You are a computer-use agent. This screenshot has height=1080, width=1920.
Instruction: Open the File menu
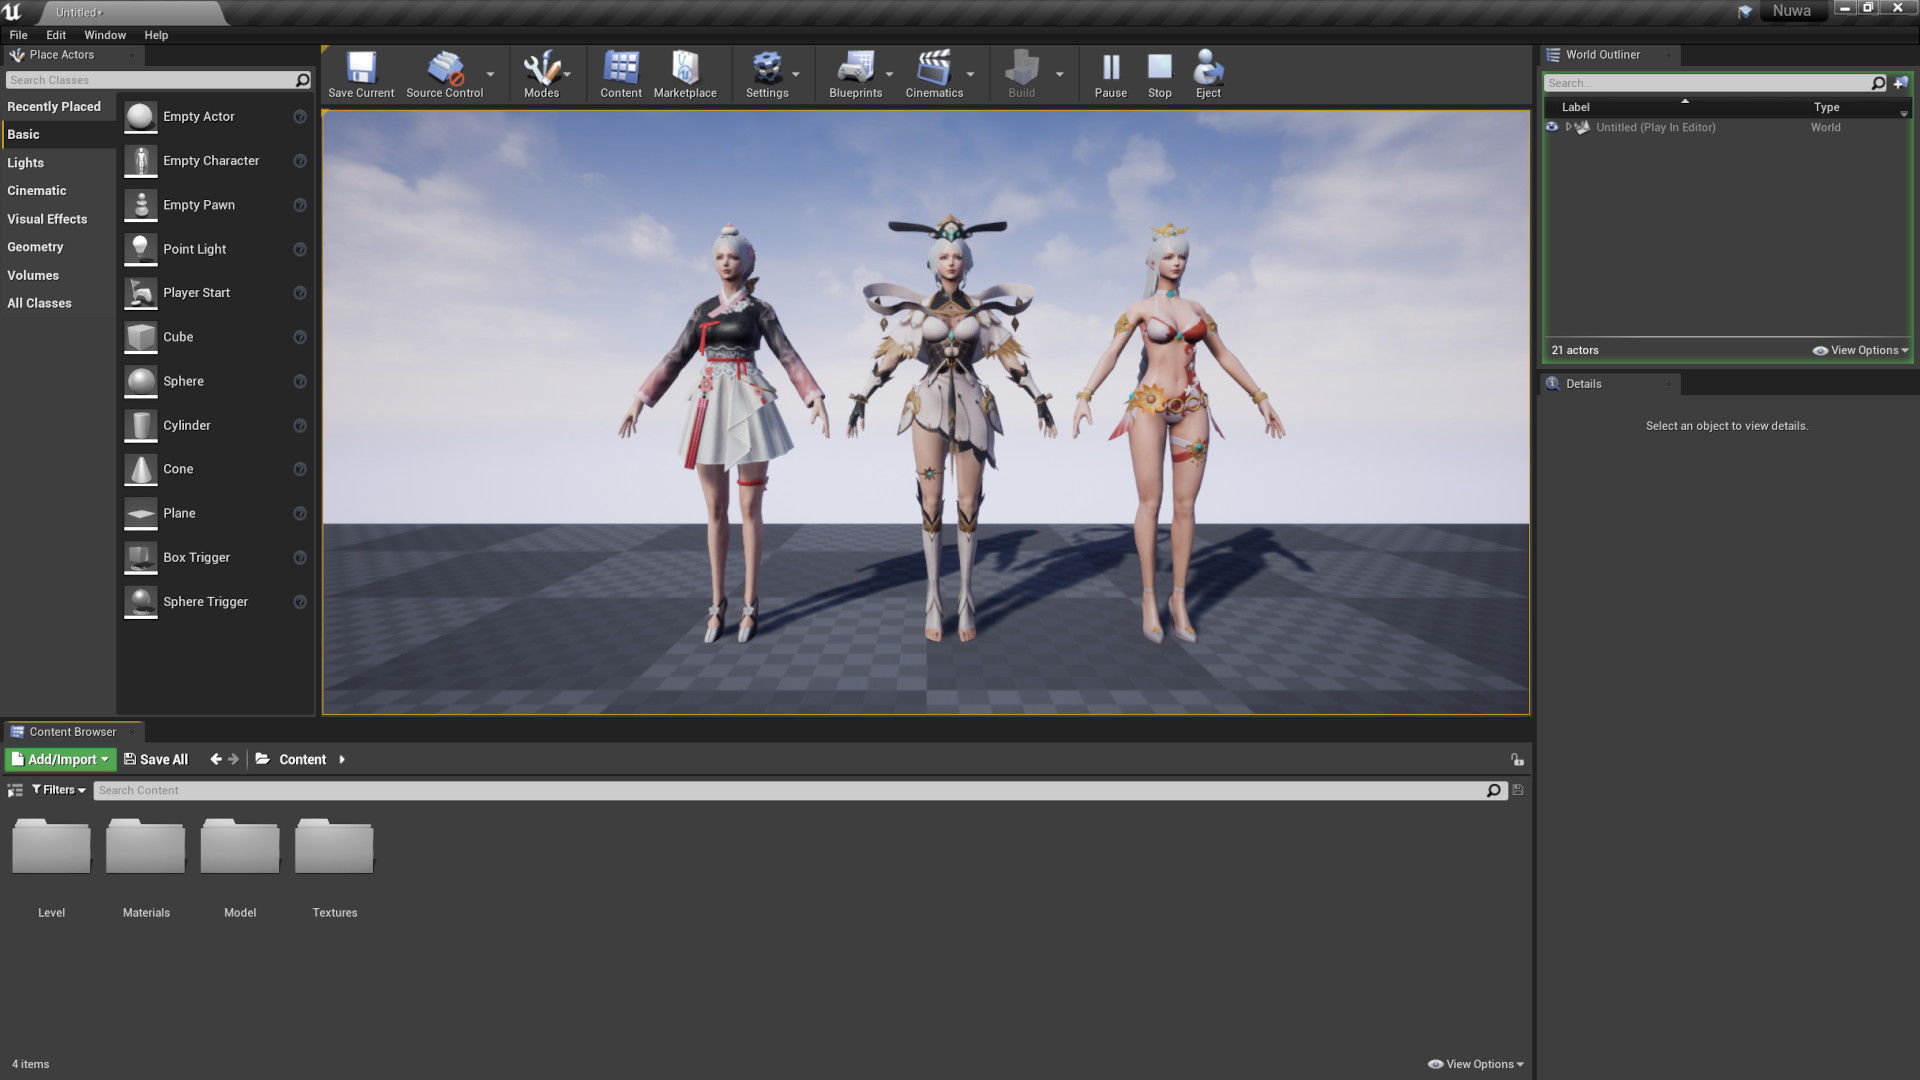(18, 35)
